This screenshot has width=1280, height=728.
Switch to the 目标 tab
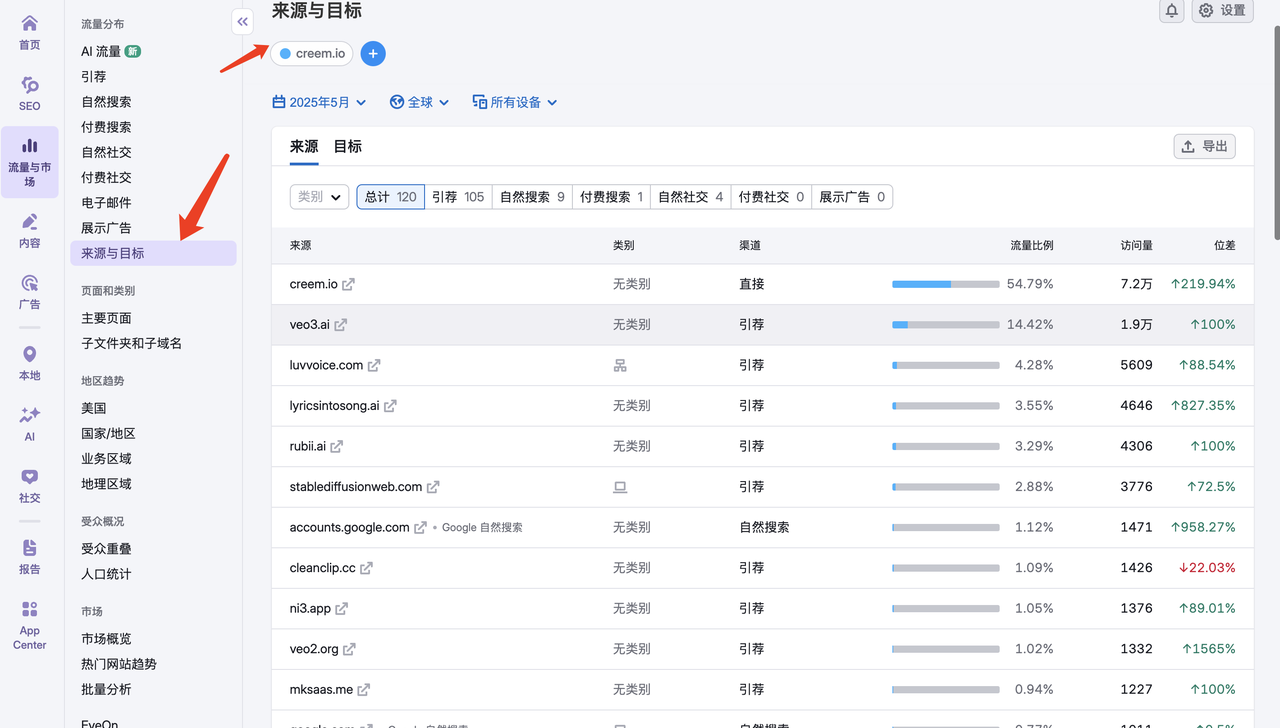[x=347, y=147]
